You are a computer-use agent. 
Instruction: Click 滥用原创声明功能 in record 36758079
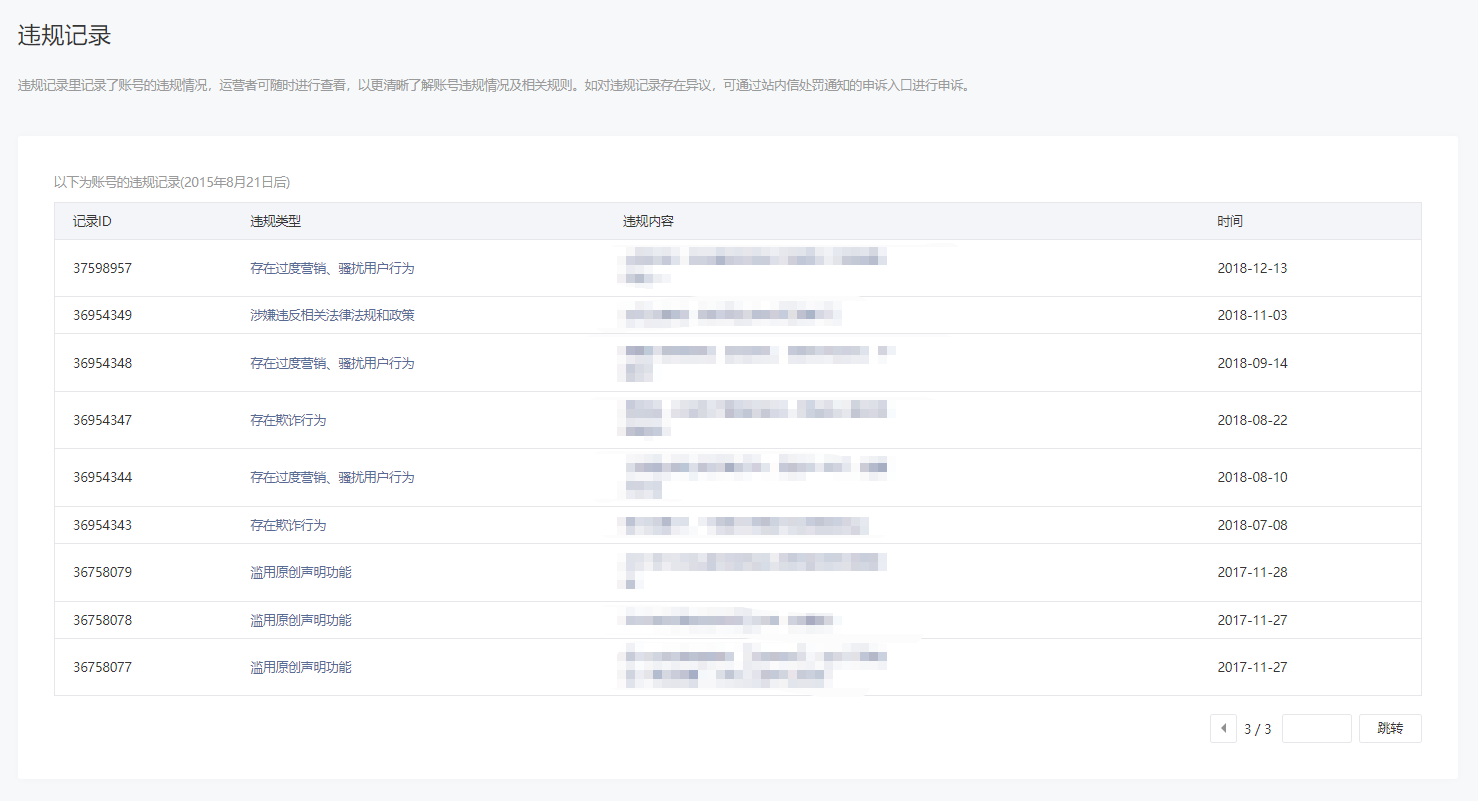[300, 572]
